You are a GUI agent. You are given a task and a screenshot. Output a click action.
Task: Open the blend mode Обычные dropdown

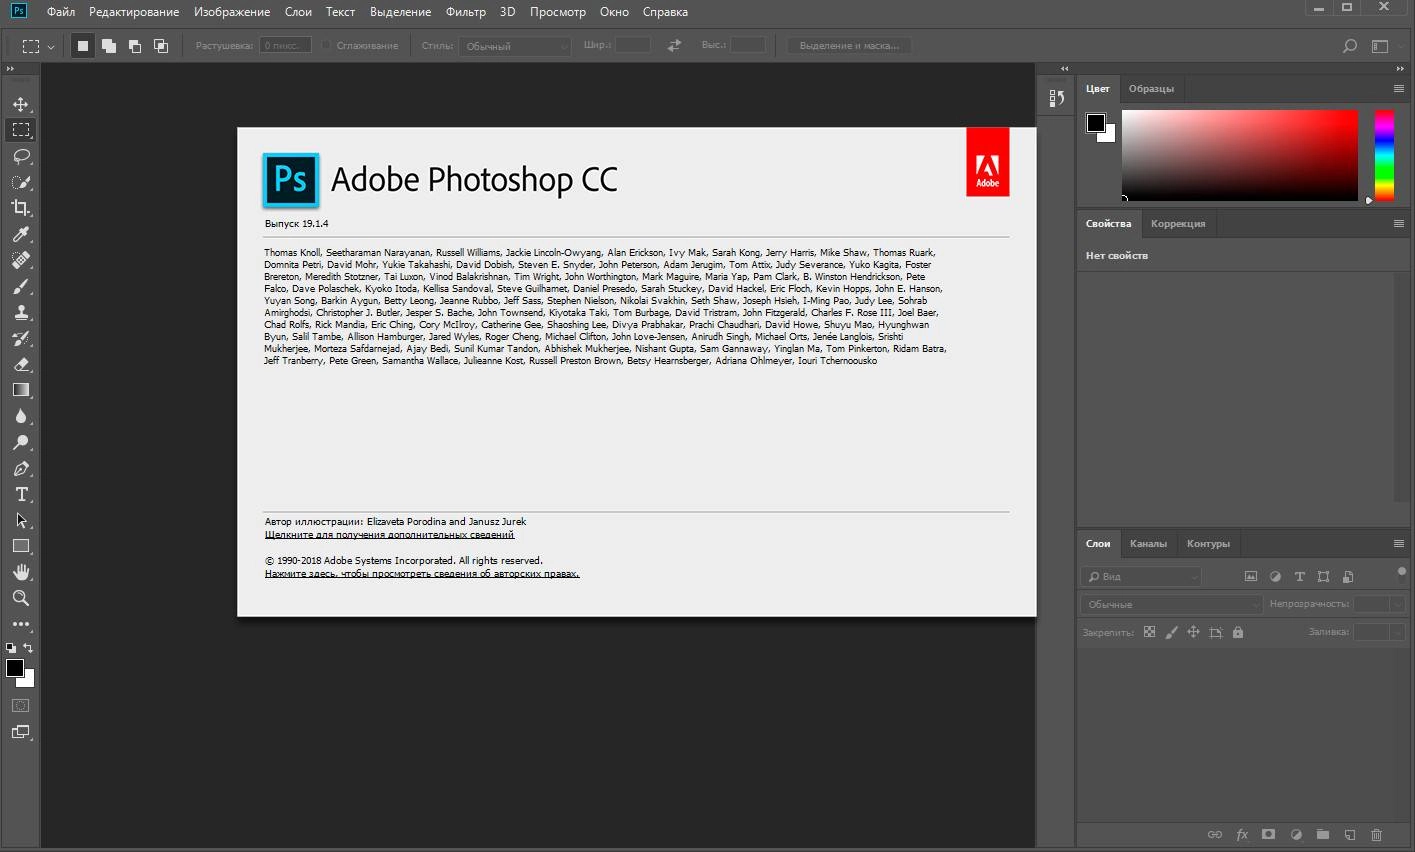pos(1172,604)
